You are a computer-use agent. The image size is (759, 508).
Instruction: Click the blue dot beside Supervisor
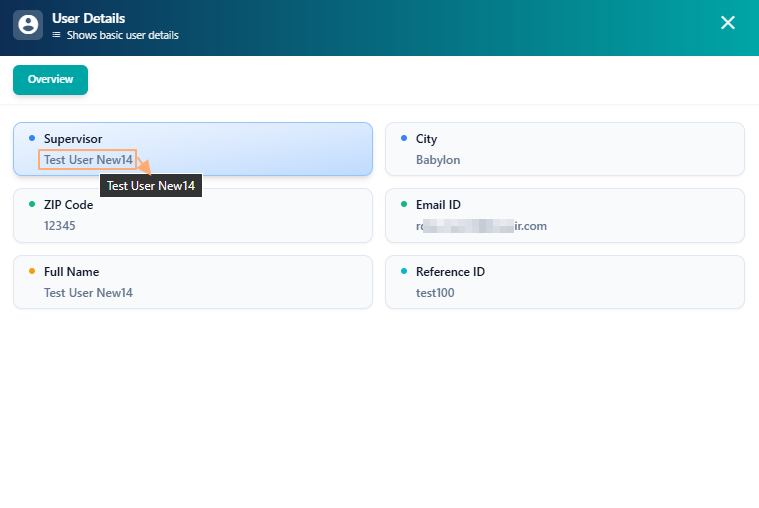click(x=32, y=138)
